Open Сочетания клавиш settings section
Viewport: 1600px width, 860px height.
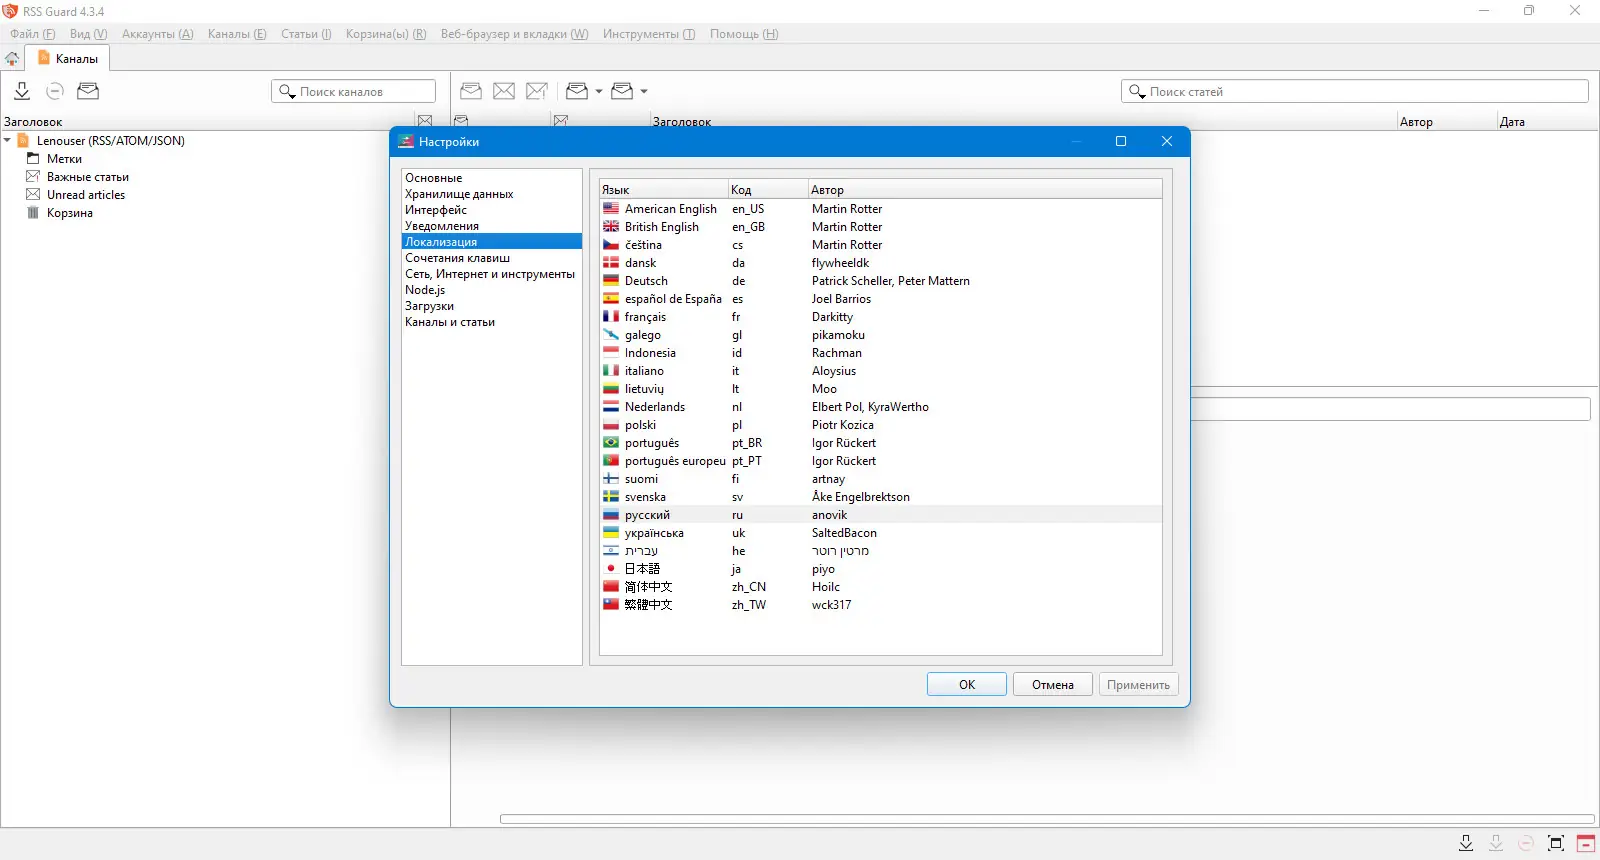[491, 258]
